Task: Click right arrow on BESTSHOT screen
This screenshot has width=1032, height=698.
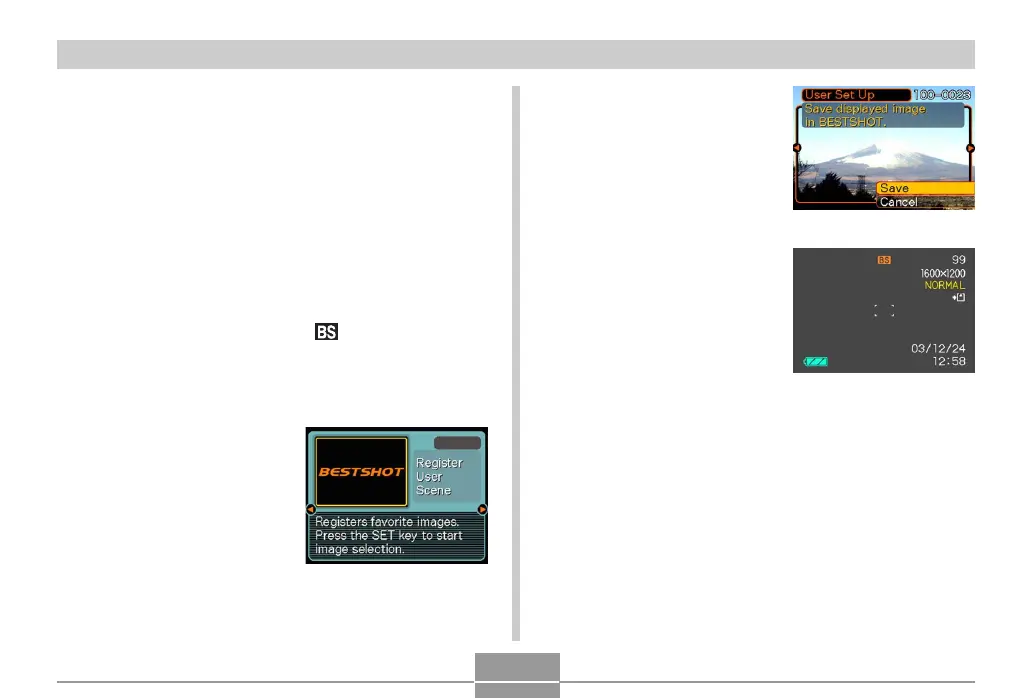Action: click(482, 509)
